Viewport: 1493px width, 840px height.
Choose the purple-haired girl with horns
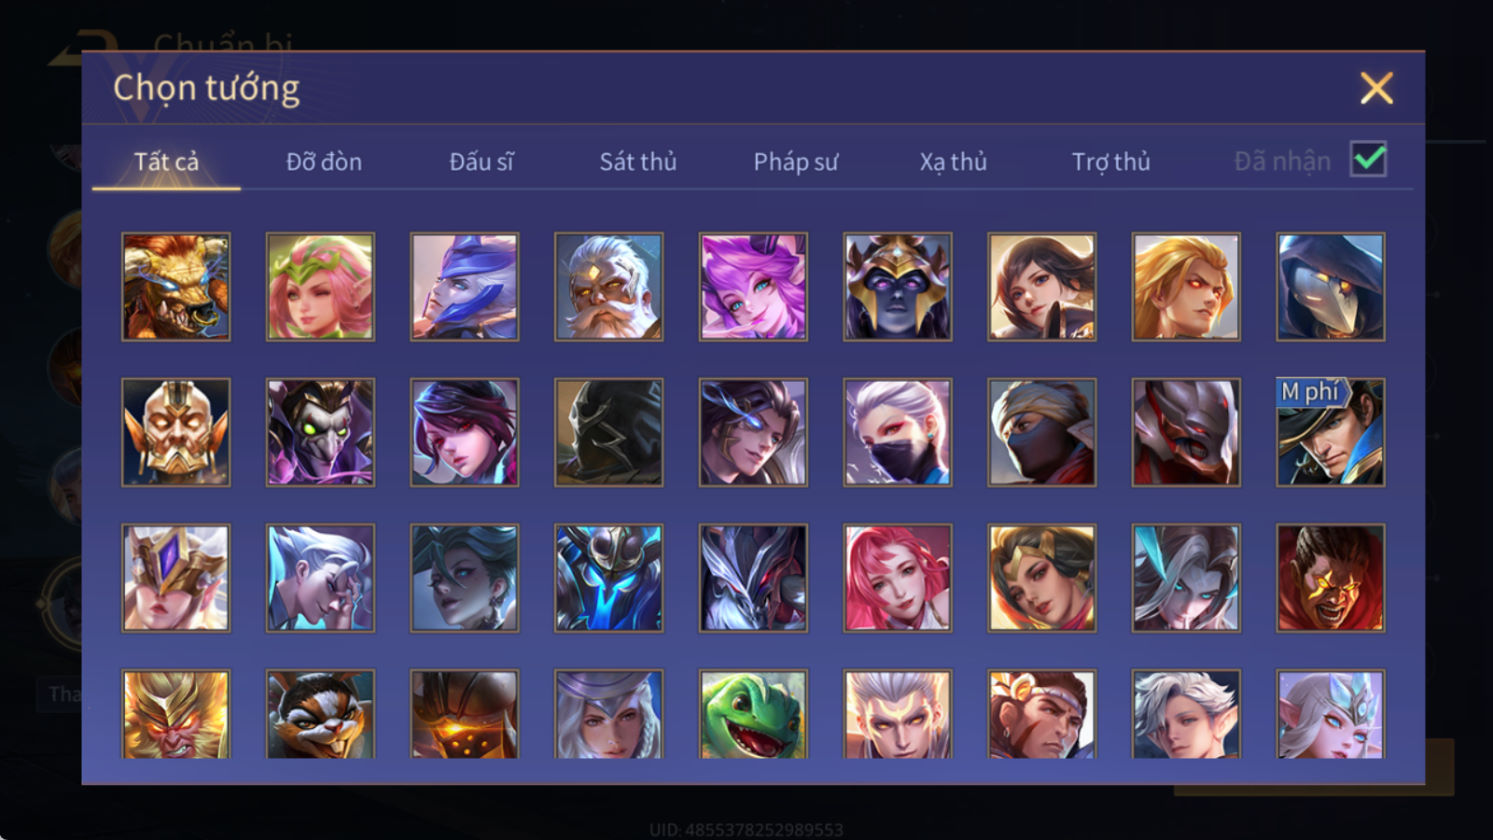coord(753,287)
